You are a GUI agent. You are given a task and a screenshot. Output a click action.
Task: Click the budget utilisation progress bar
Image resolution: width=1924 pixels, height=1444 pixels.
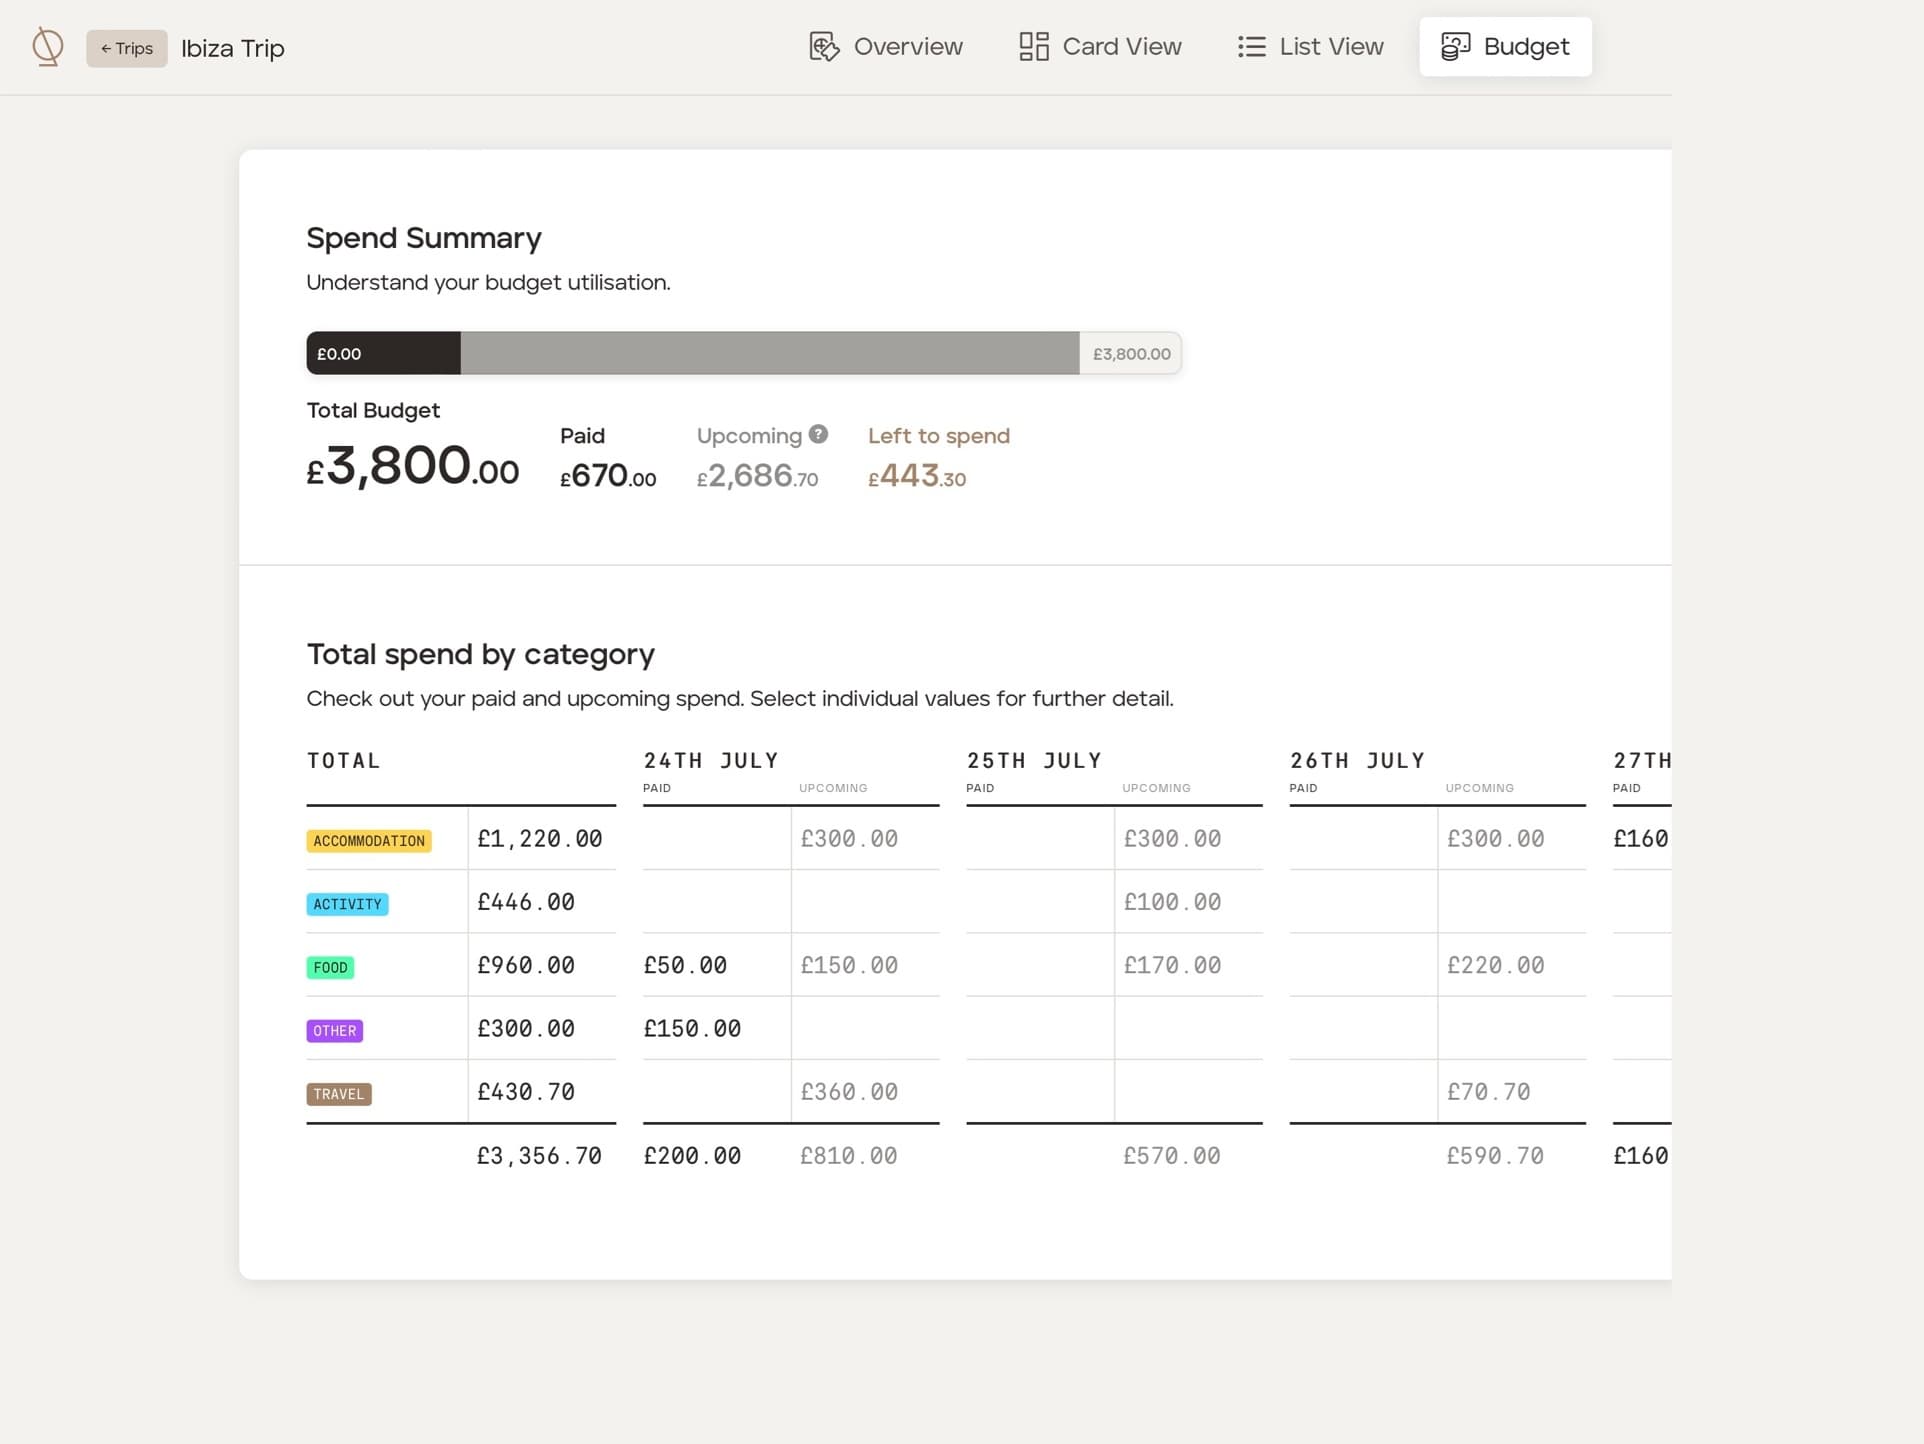[x=744, y=353]
